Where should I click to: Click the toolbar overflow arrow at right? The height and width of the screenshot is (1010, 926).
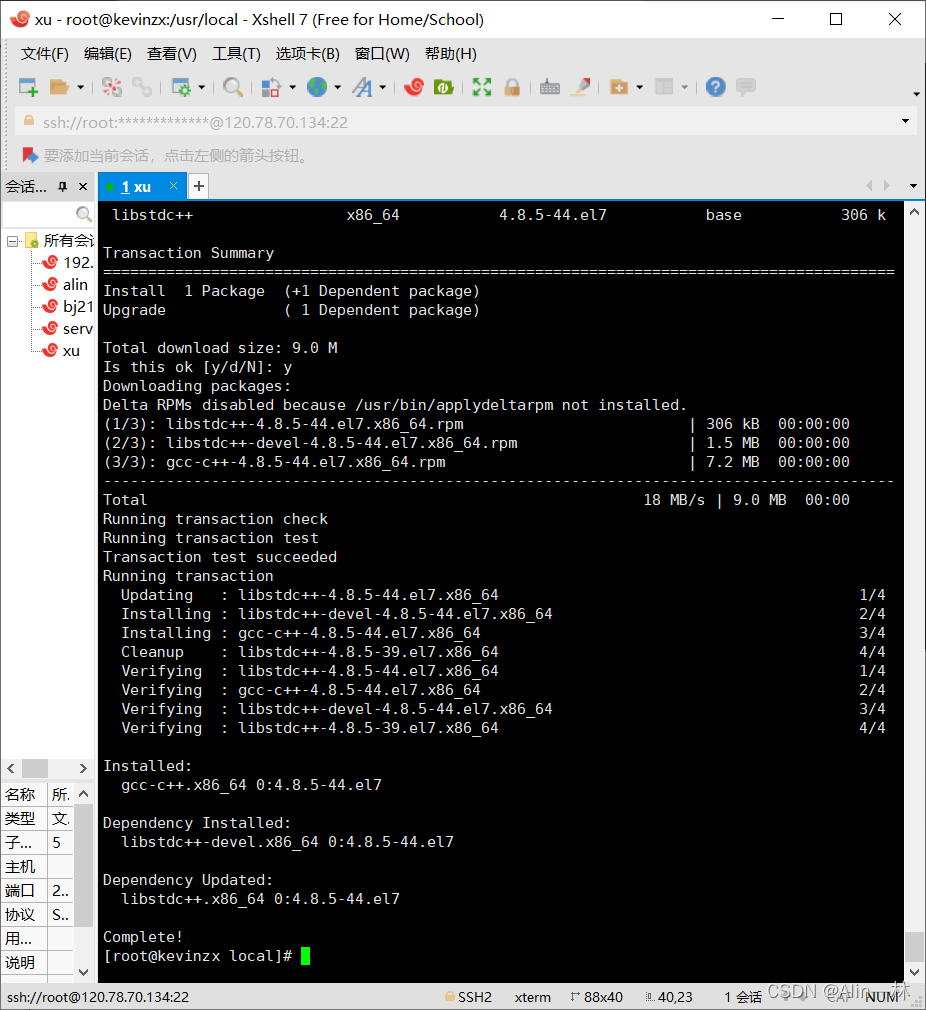[916, 94]
